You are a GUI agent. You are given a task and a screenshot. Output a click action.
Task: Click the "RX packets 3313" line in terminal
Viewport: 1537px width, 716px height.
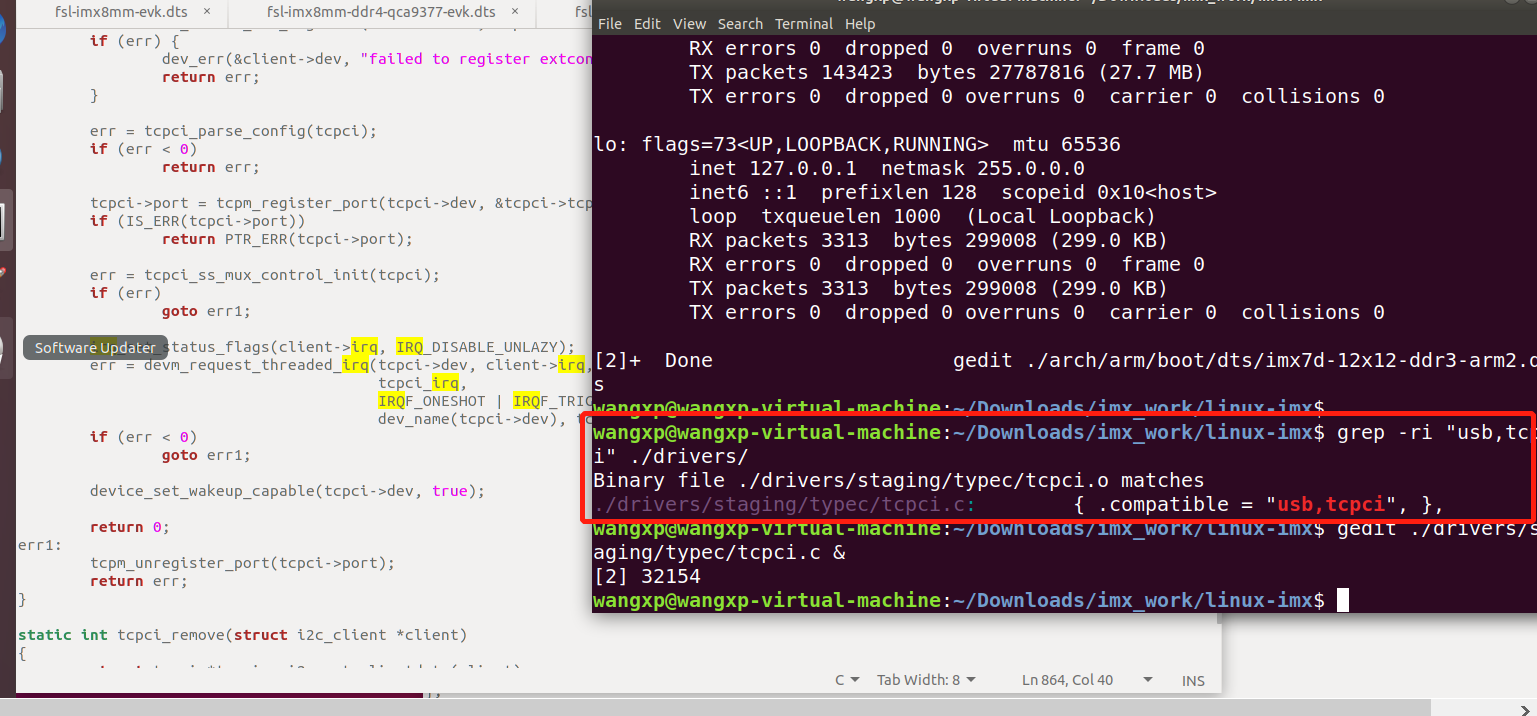click(x=928, y=240)
